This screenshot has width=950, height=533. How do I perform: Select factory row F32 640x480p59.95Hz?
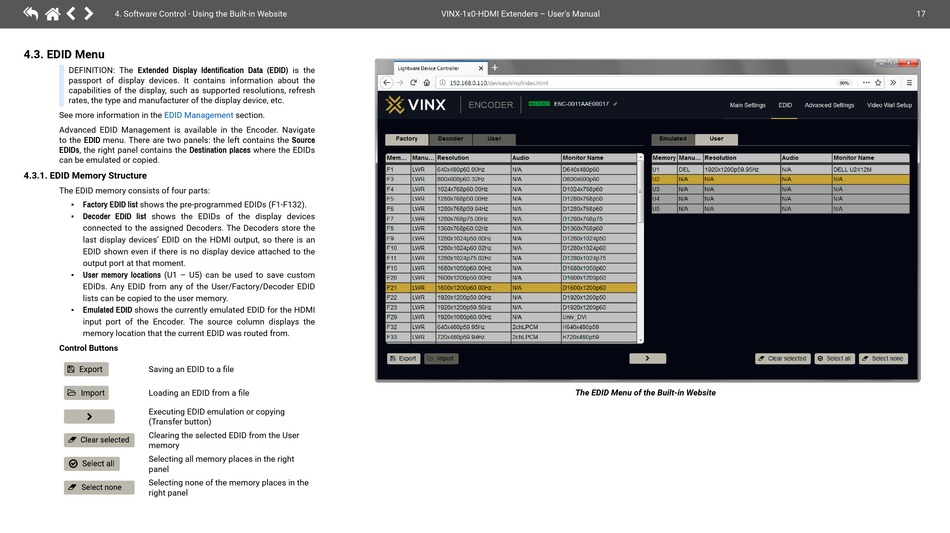coord(511,327)
